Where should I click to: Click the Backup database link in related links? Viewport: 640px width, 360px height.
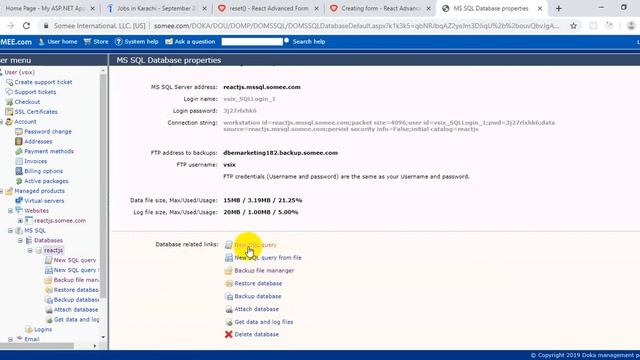(x=258, y=296)
